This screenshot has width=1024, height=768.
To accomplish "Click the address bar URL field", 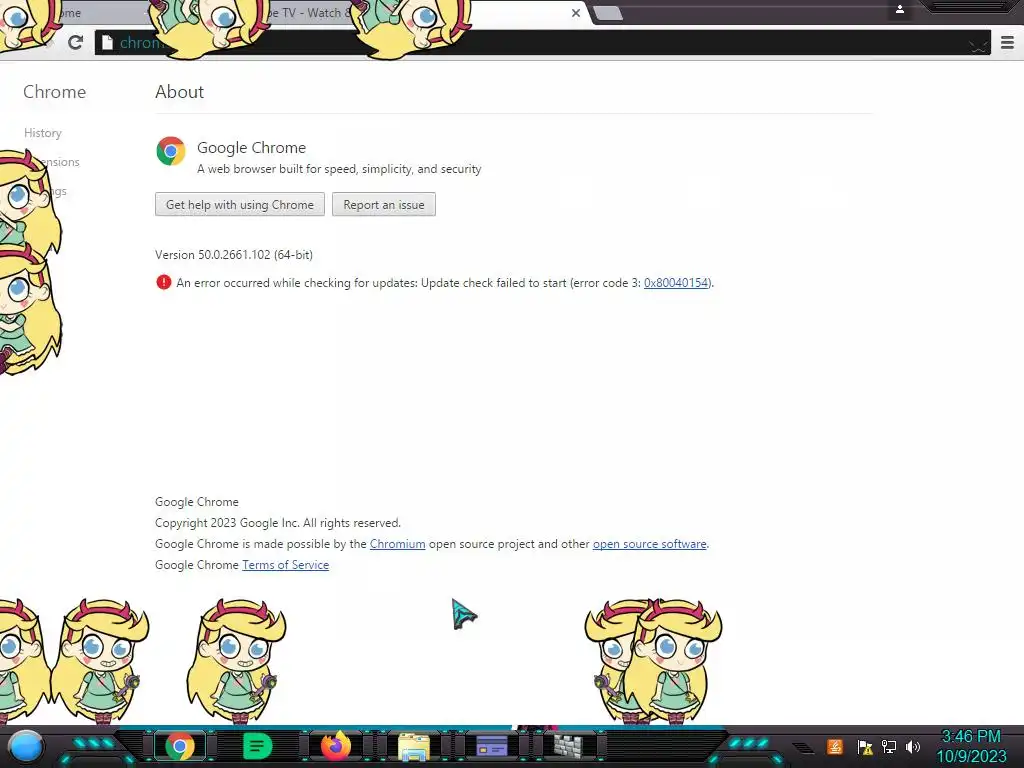I will [542, 43].
